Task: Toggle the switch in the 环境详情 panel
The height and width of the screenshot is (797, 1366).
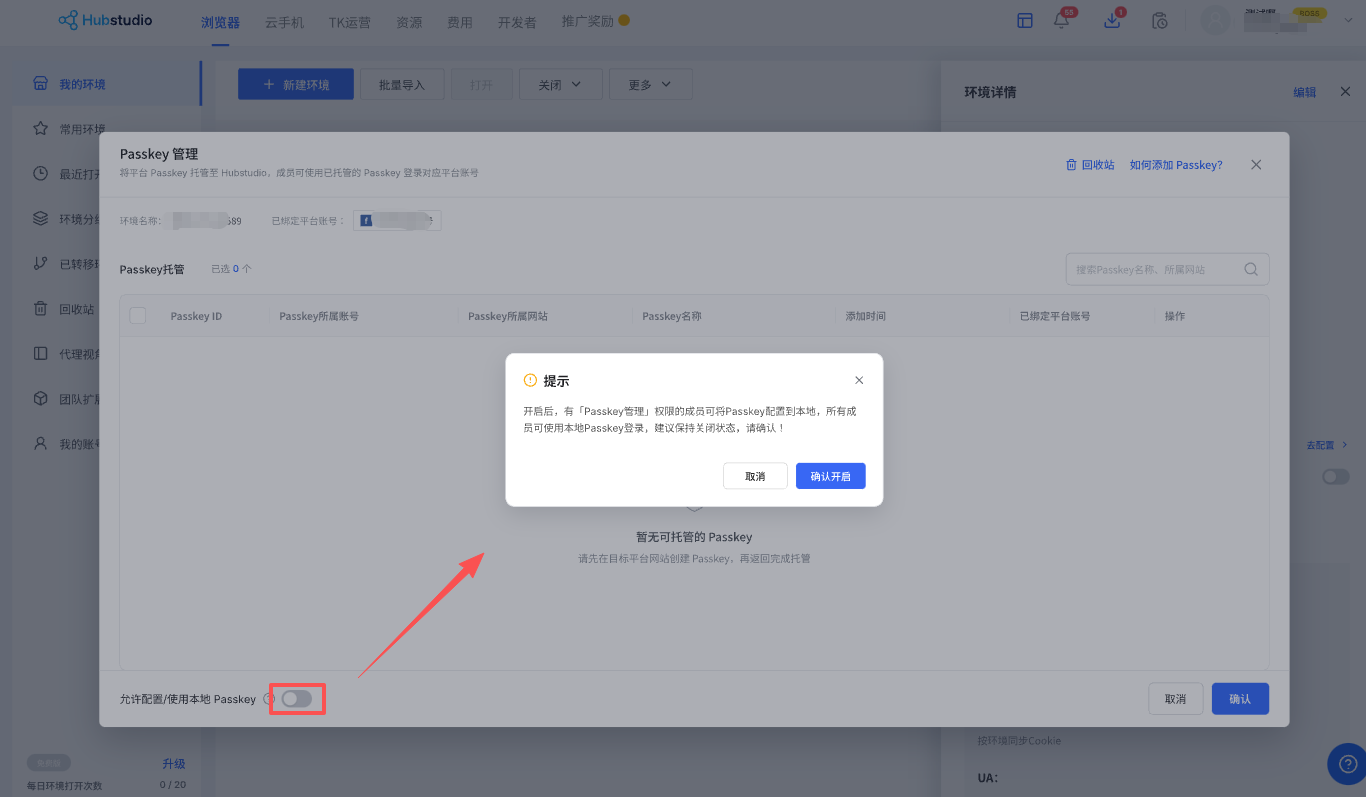Action: [1335, 477]
